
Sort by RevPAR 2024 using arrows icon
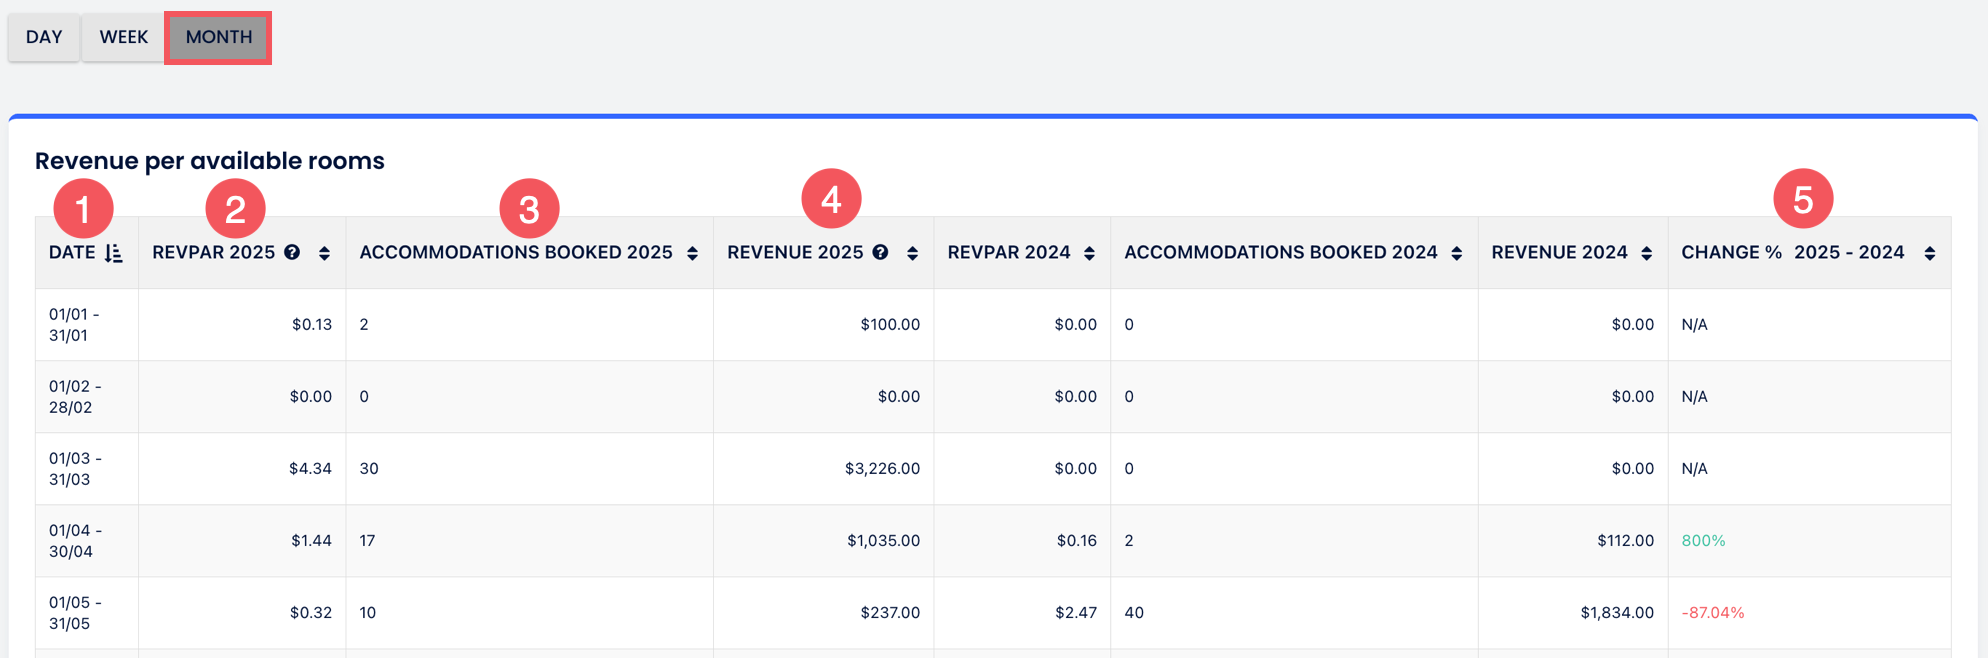[1089, 253]
